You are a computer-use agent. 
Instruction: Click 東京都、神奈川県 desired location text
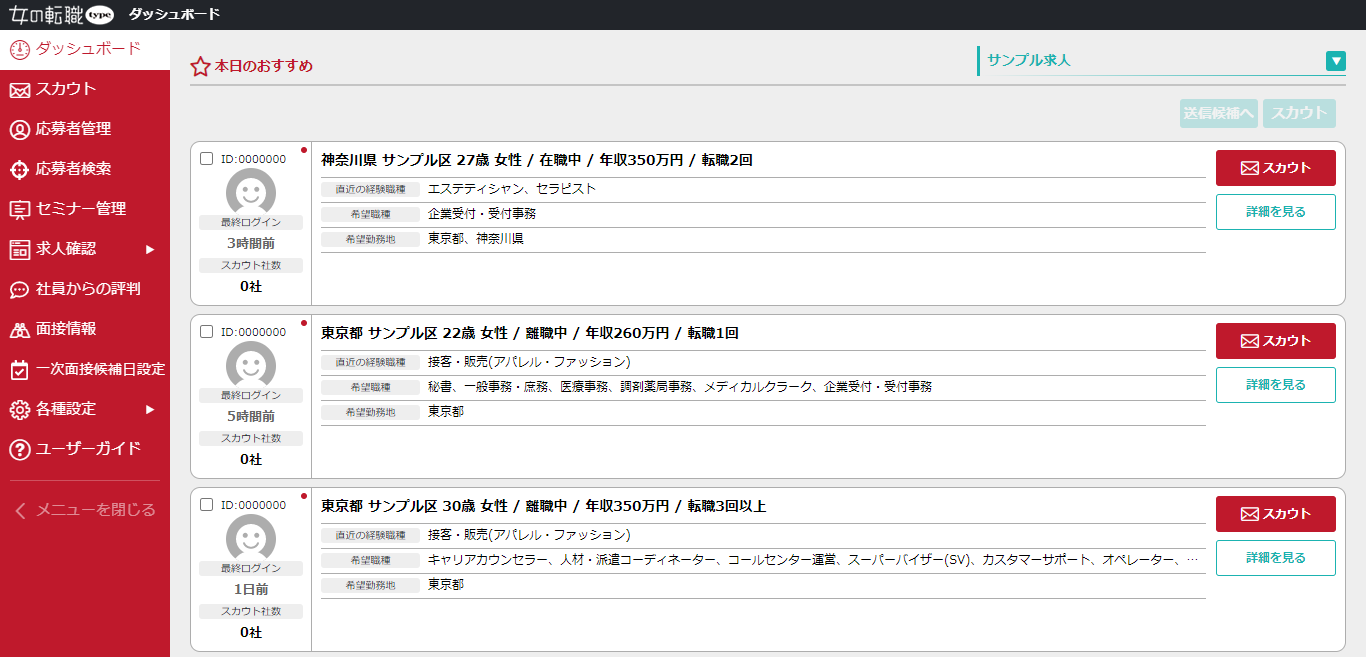[x=476, y=239]
